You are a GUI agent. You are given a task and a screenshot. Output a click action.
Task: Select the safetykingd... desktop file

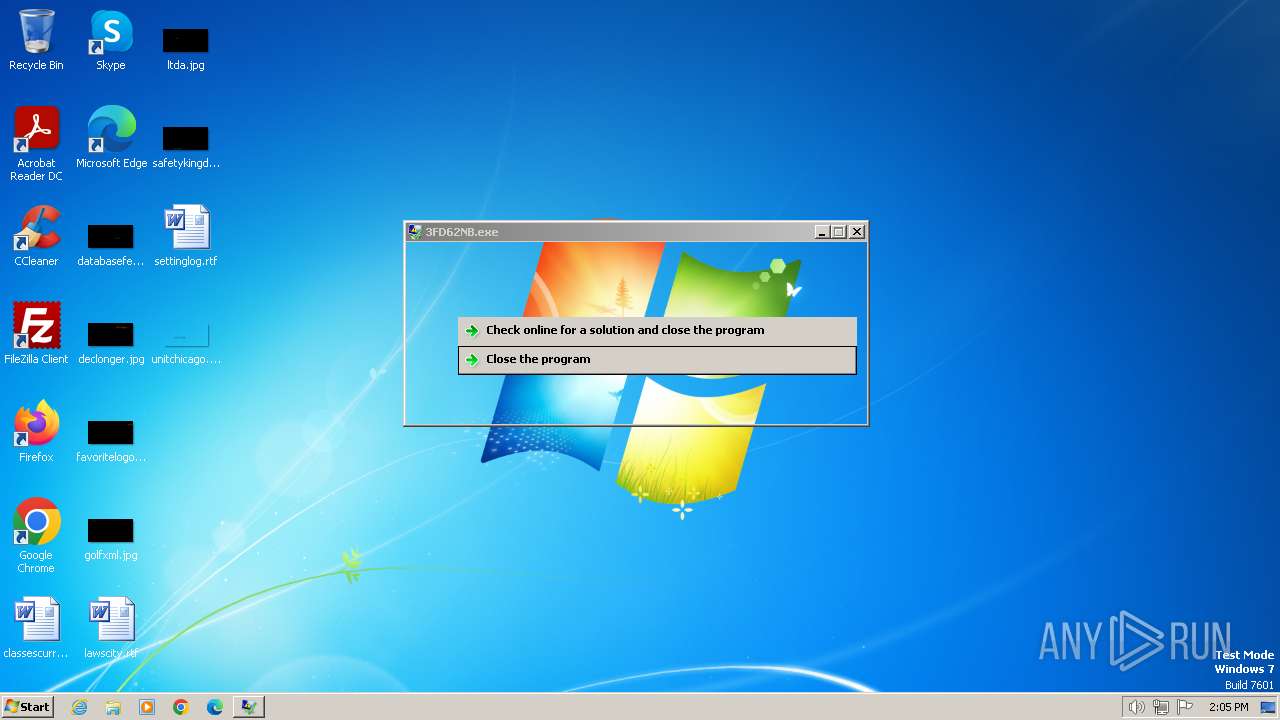click(x=186, y=146)
